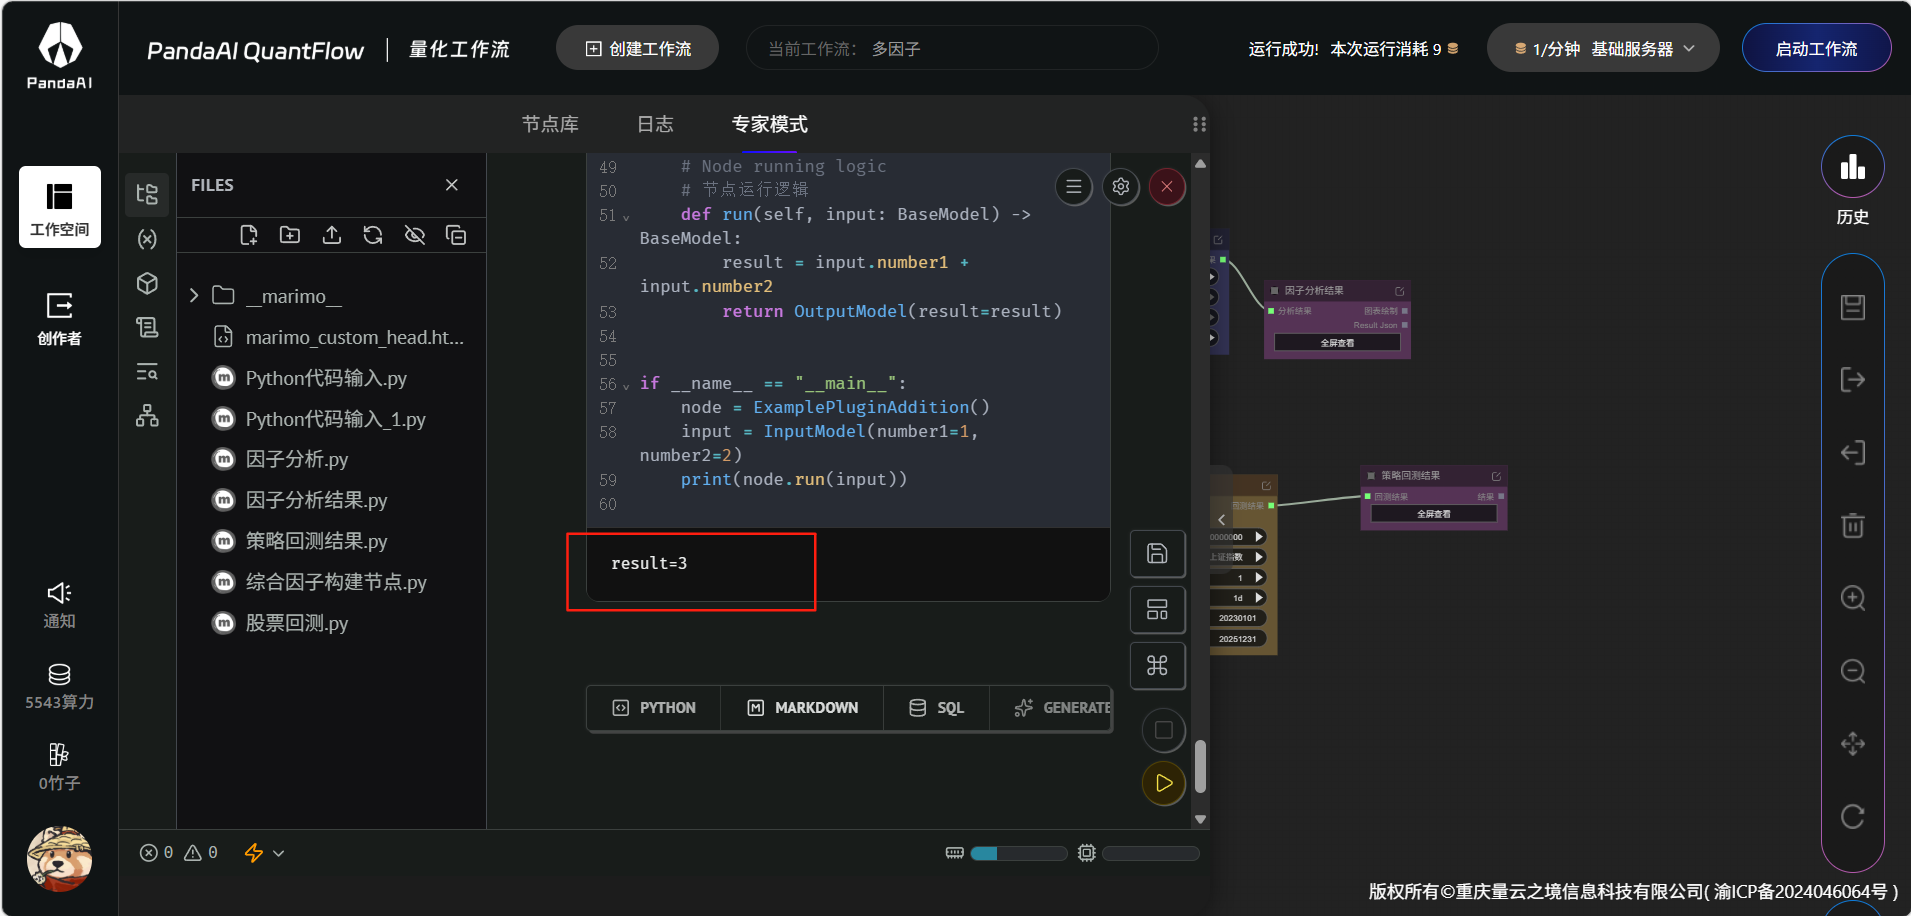Click the PandaAI logo
The height and width of the screenshot is (916, 1911).
point(60,56)
